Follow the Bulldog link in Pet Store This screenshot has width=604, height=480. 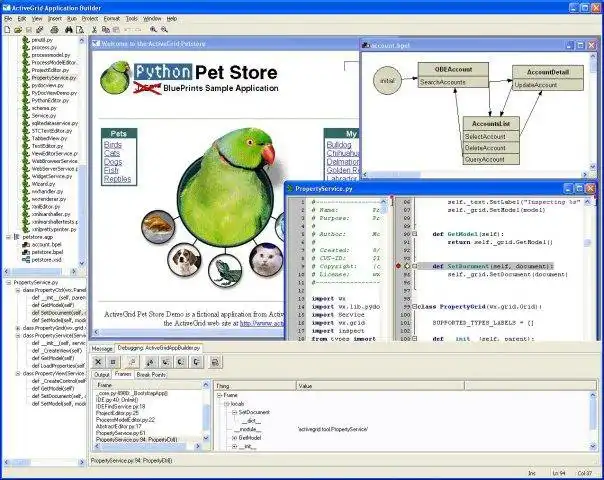(339, 145)
